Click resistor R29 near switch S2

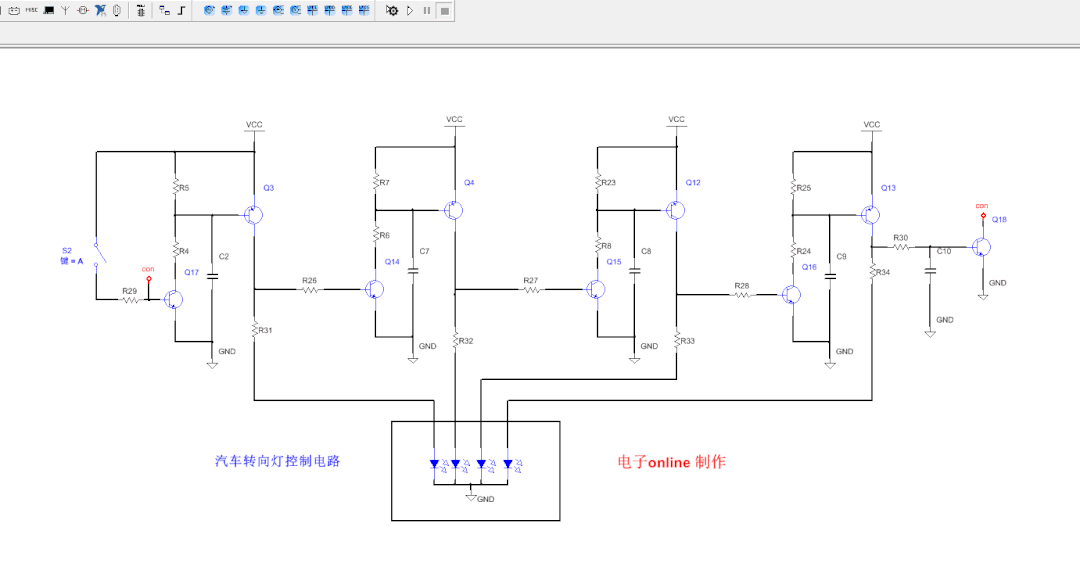[x=130, y=299]
